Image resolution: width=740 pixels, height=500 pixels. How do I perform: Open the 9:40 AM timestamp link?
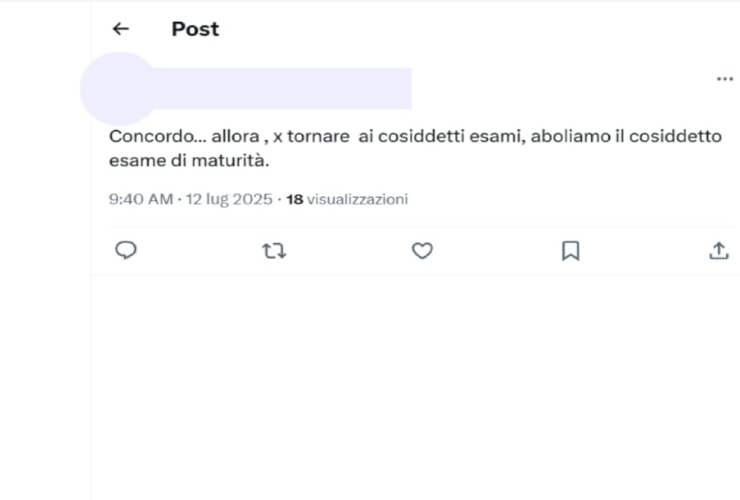(x=140, y=199)
